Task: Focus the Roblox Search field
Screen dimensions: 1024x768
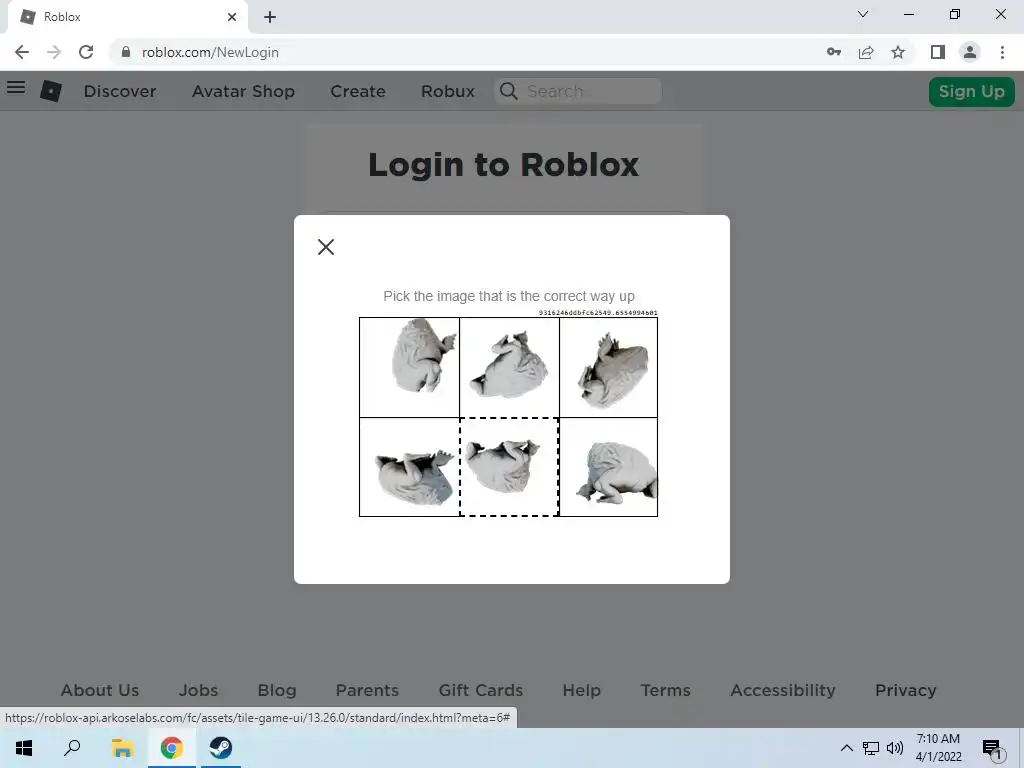Action: pyautogui.click(x=578, y=91)
